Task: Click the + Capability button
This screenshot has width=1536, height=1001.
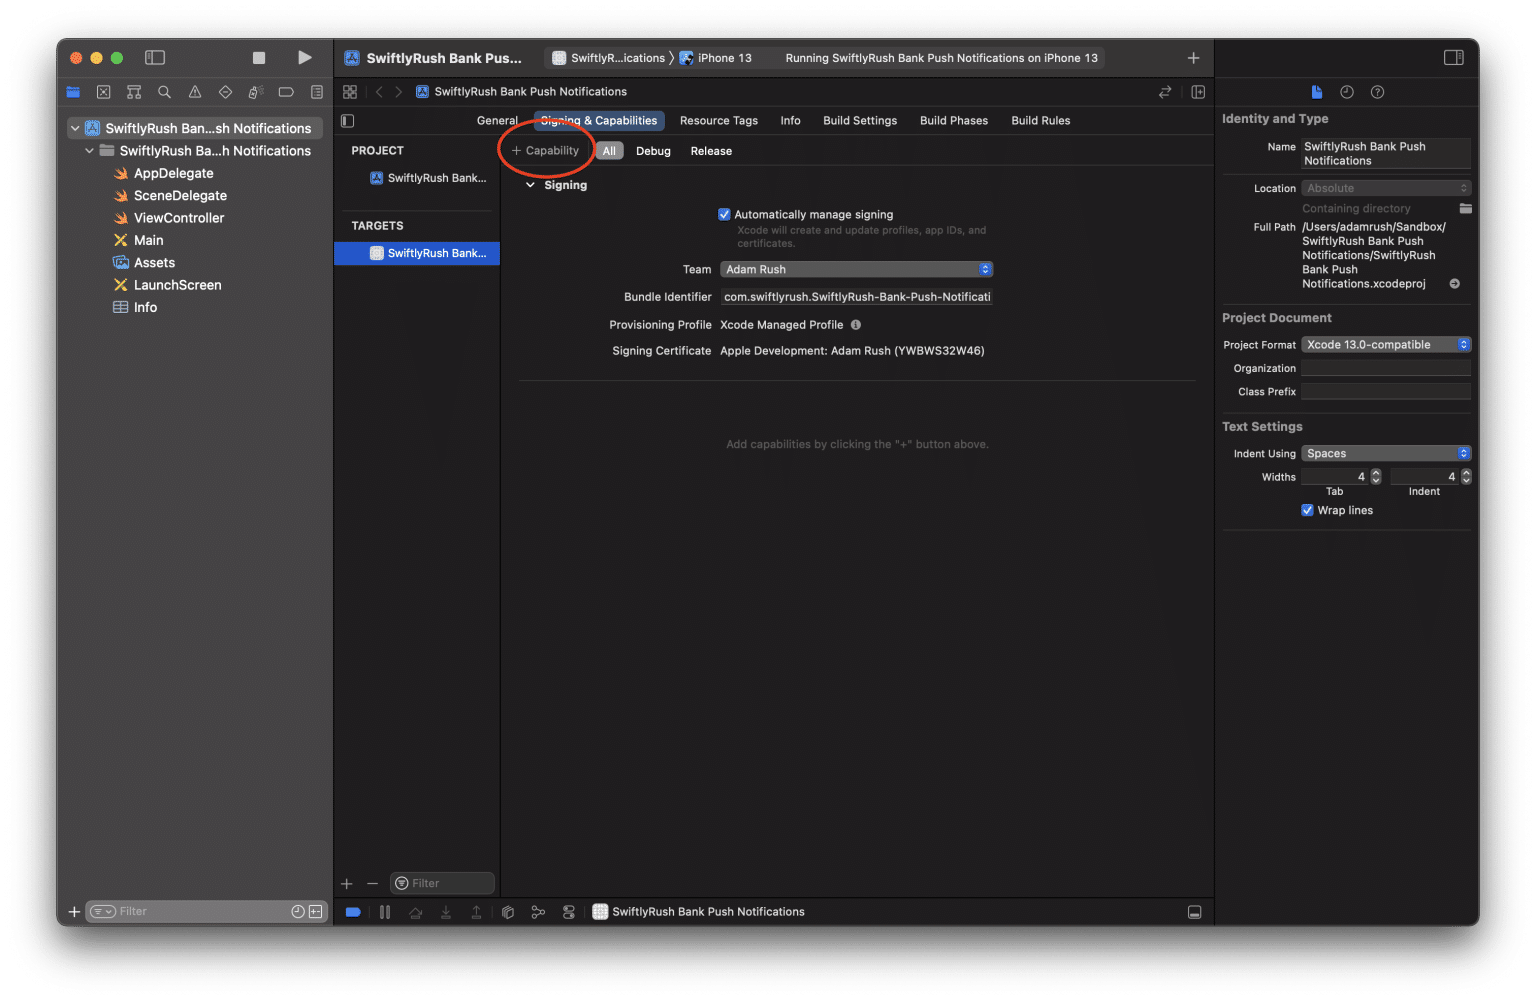Action: (546, 151)
